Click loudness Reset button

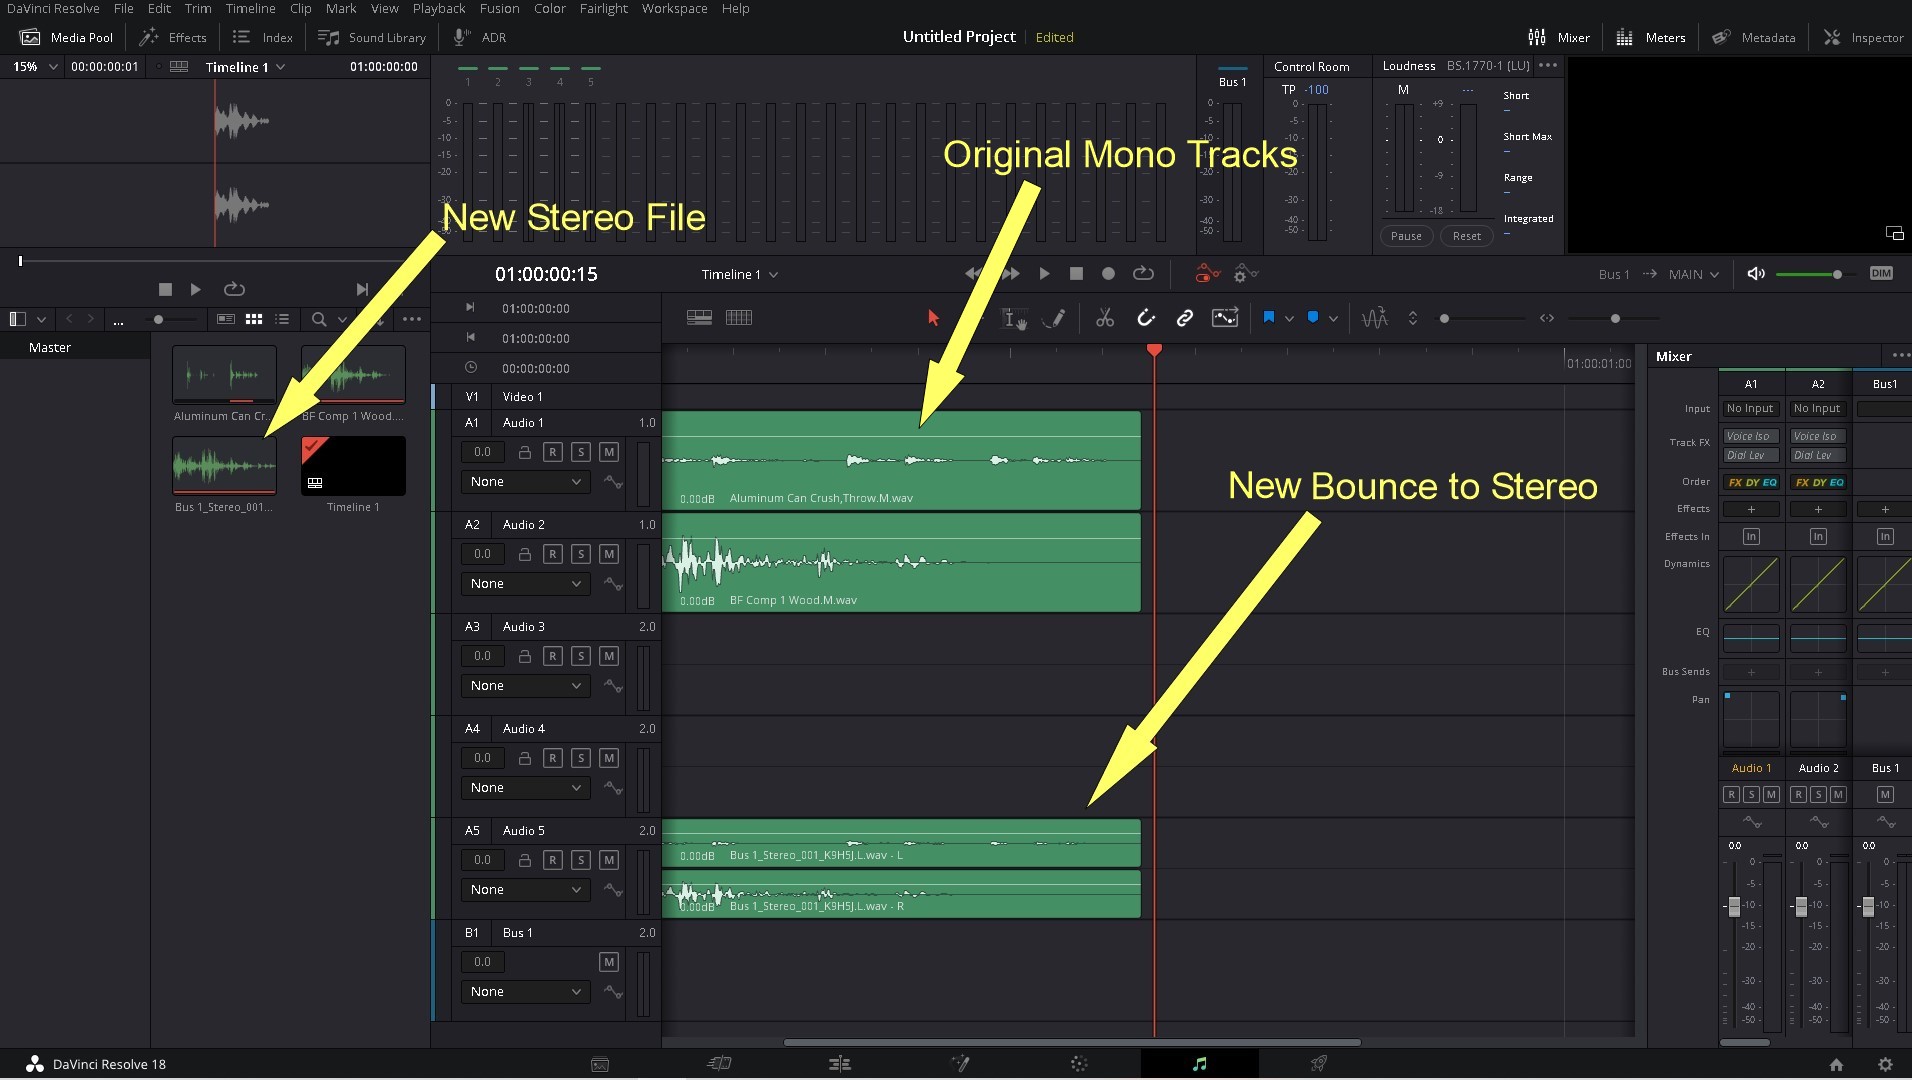point(1466,236)
